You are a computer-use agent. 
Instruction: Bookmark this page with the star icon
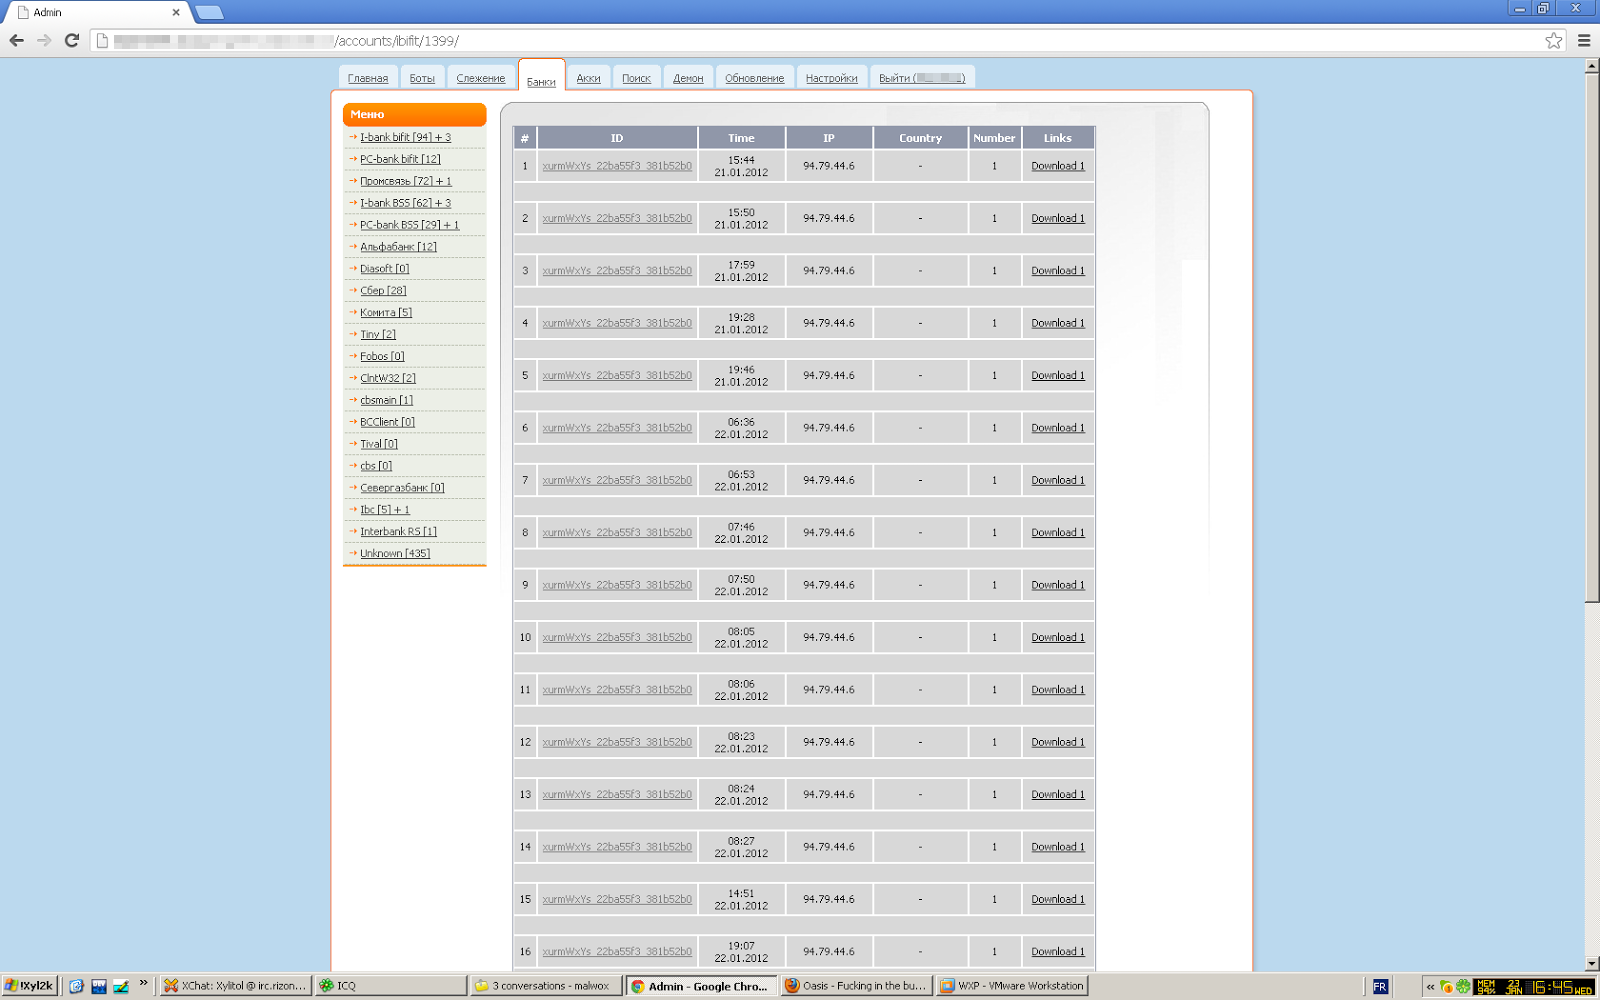click(1553, 41)
